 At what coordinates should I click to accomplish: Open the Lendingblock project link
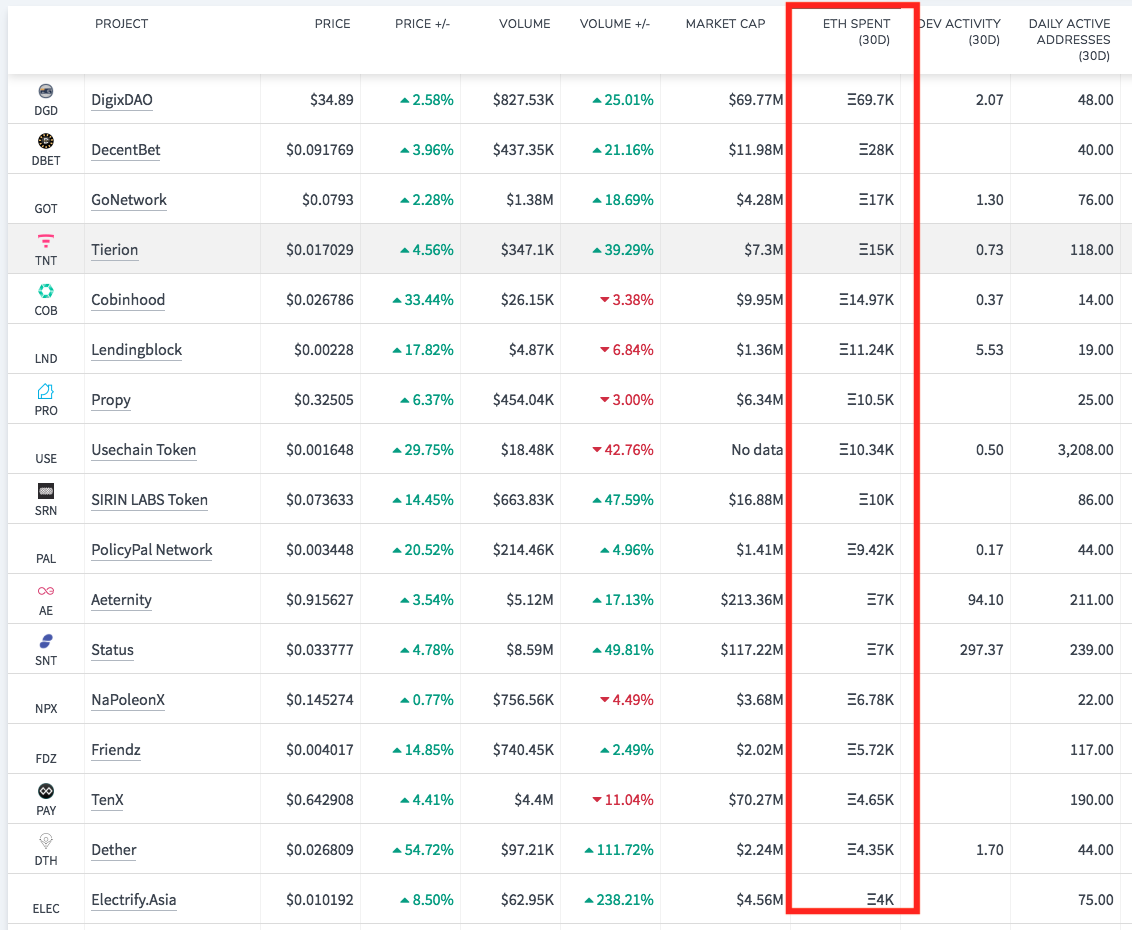pos(136,349)
